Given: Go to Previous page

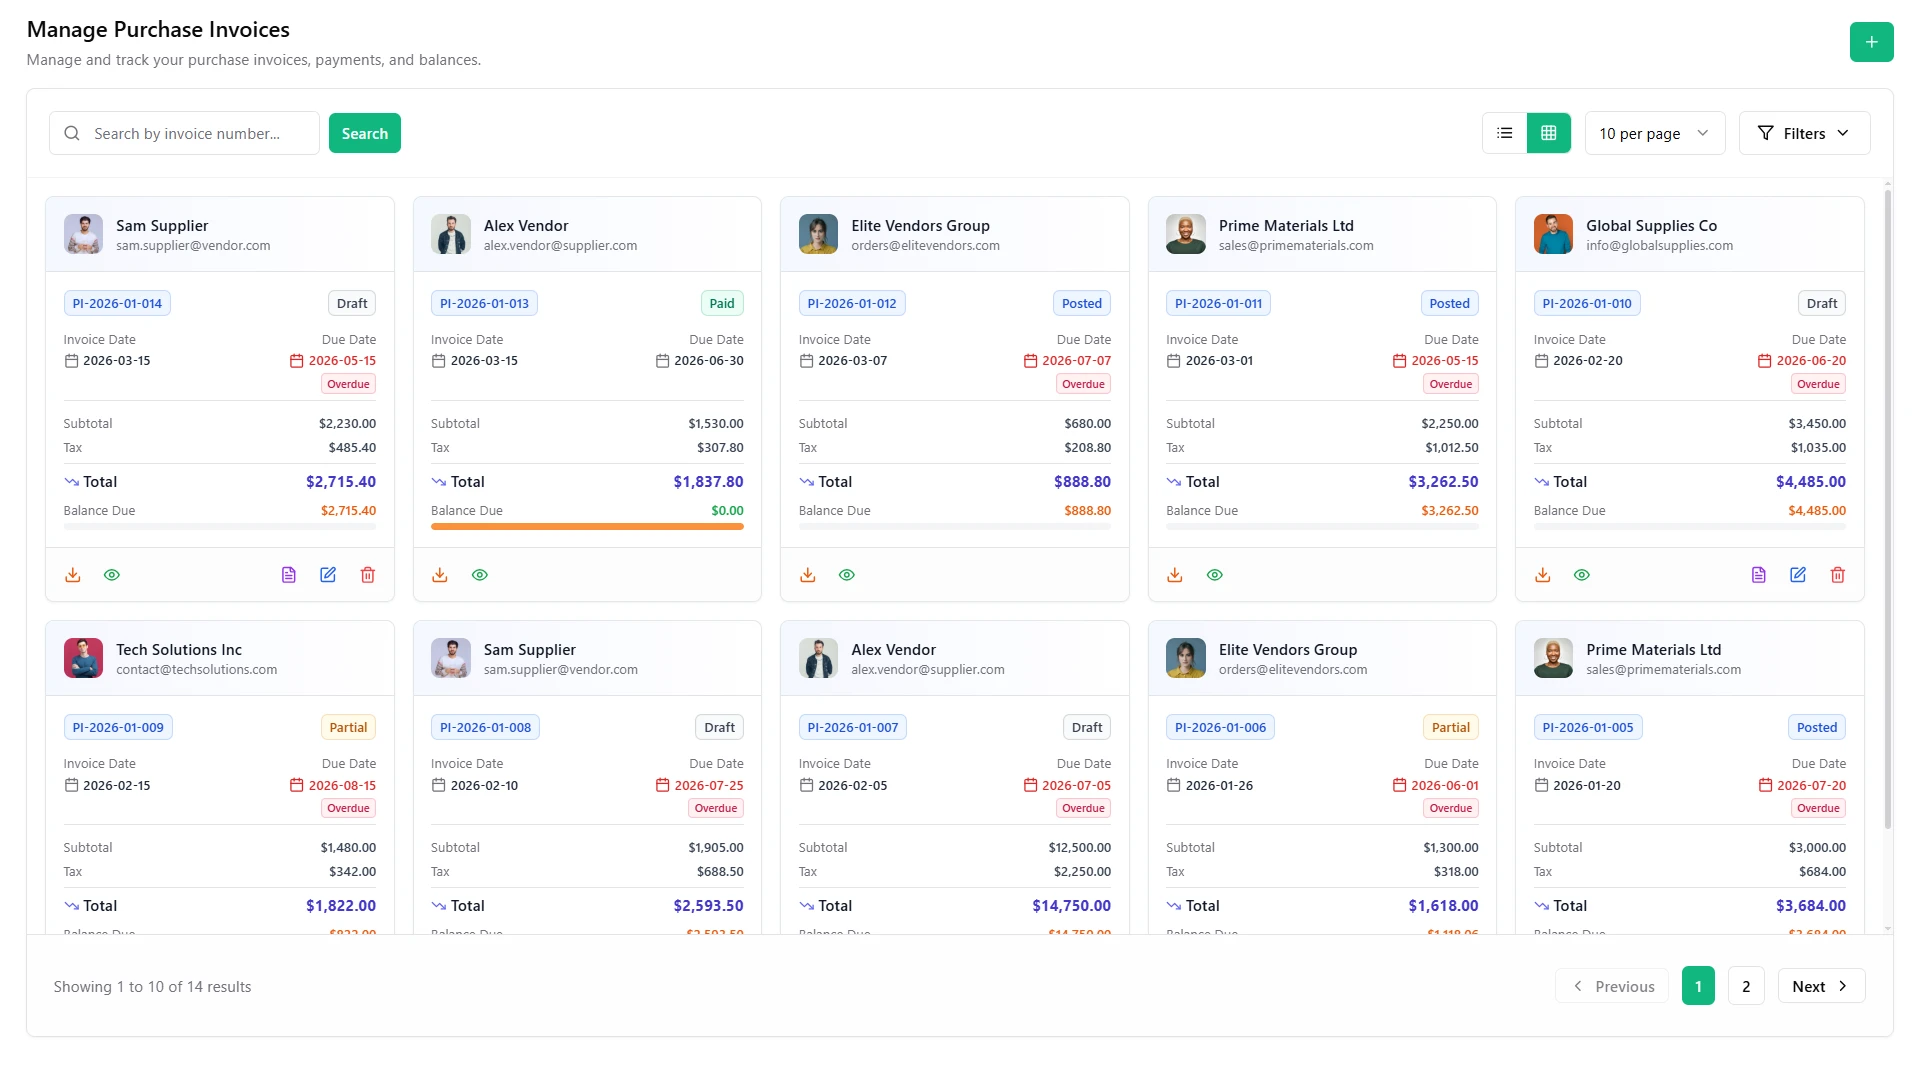Looking at the screenshot, I should pyautogui.click(x=1612, y=986).
